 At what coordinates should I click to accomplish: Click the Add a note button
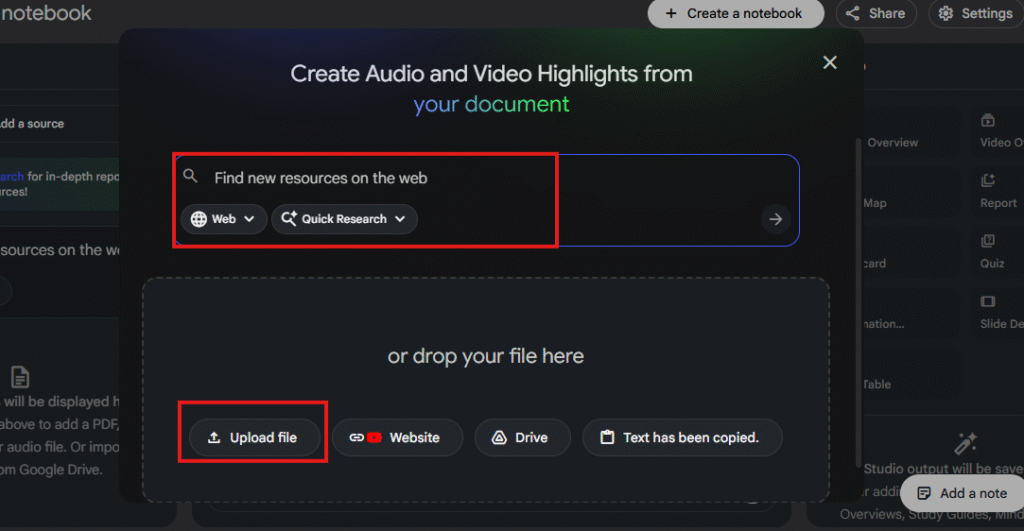pyautogui.click(x=962, y=493)
